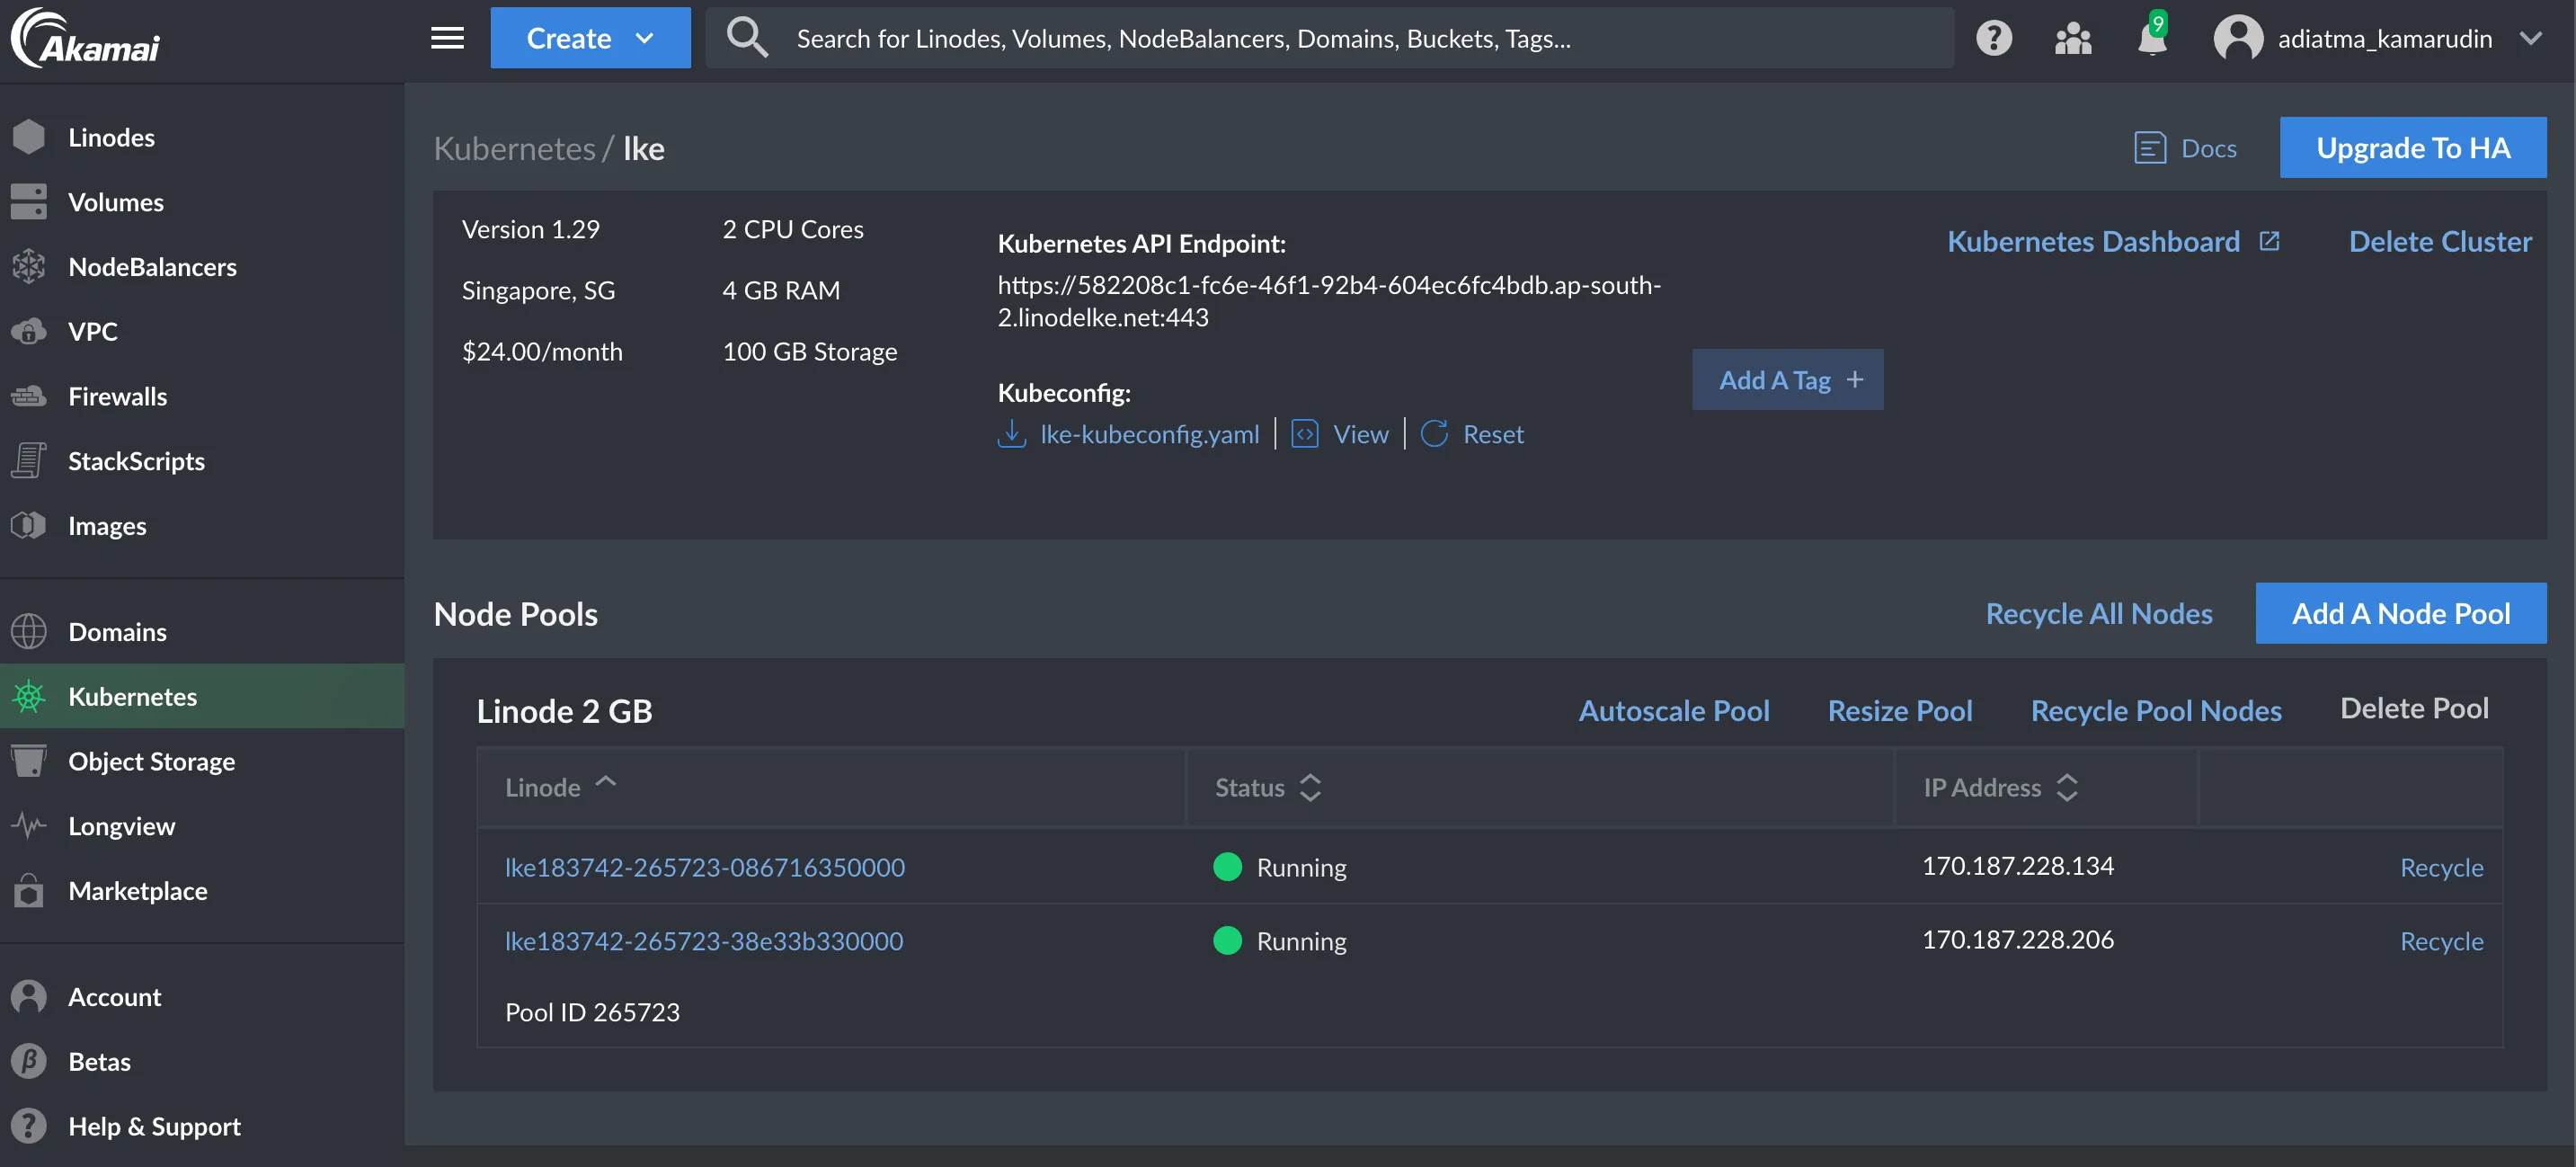Sort by Status column arrows
Viewport: 2576px width, 1167px height.
[1310, 787]
